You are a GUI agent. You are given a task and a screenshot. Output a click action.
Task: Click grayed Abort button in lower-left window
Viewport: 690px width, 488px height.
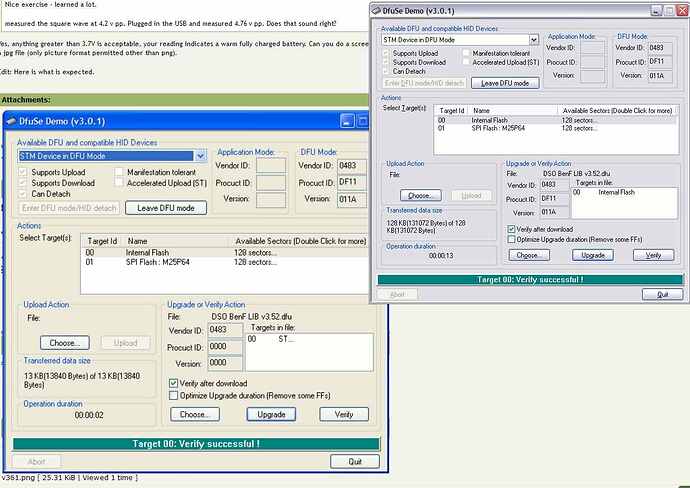click(37, 461)
